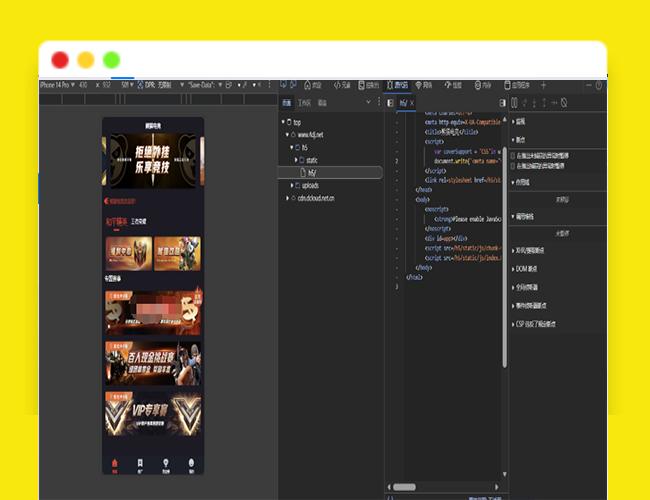
Task: Expand the DOM breakpoints section
Action: [524, 269]
